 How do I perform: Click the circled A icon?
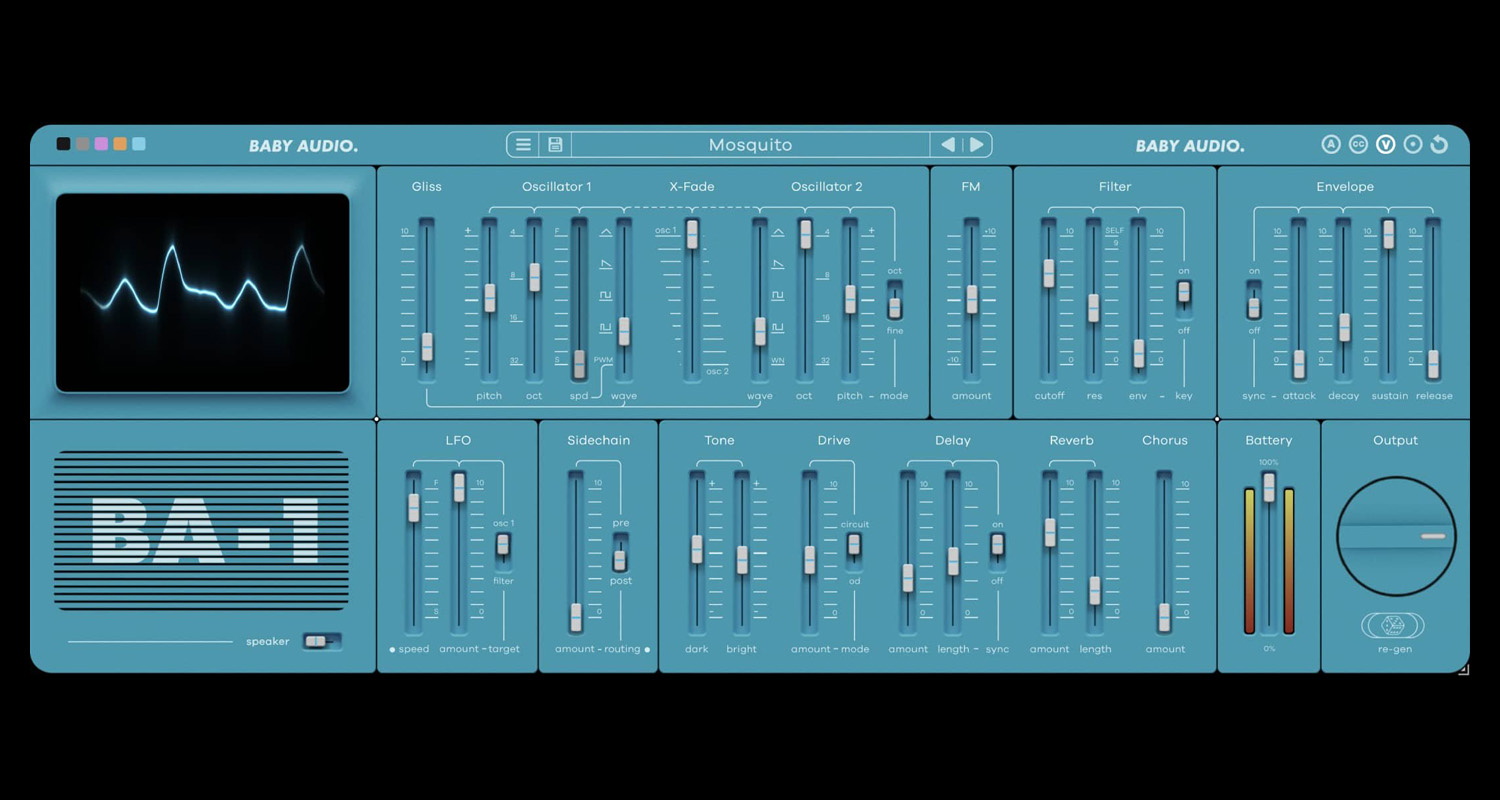coord(1331,144)
